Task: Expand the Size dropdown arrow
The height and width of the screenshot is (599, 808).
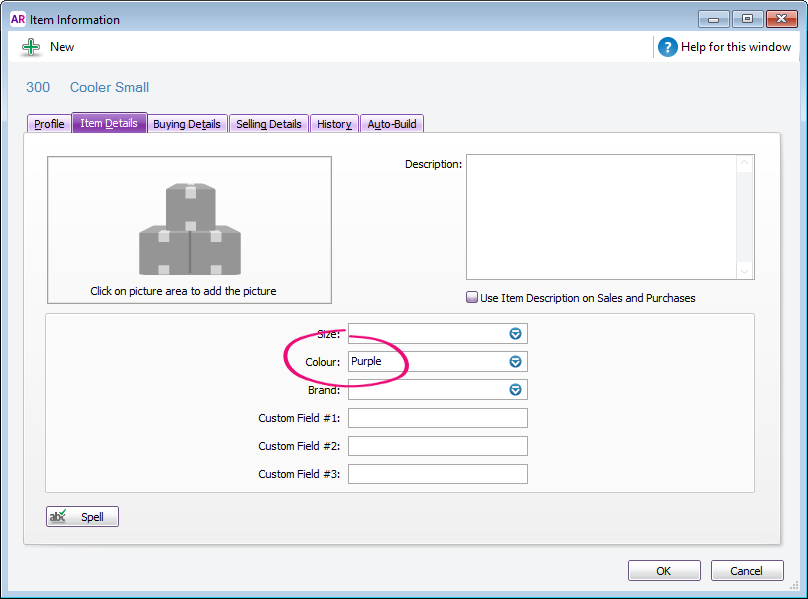Action: point(515,334)
